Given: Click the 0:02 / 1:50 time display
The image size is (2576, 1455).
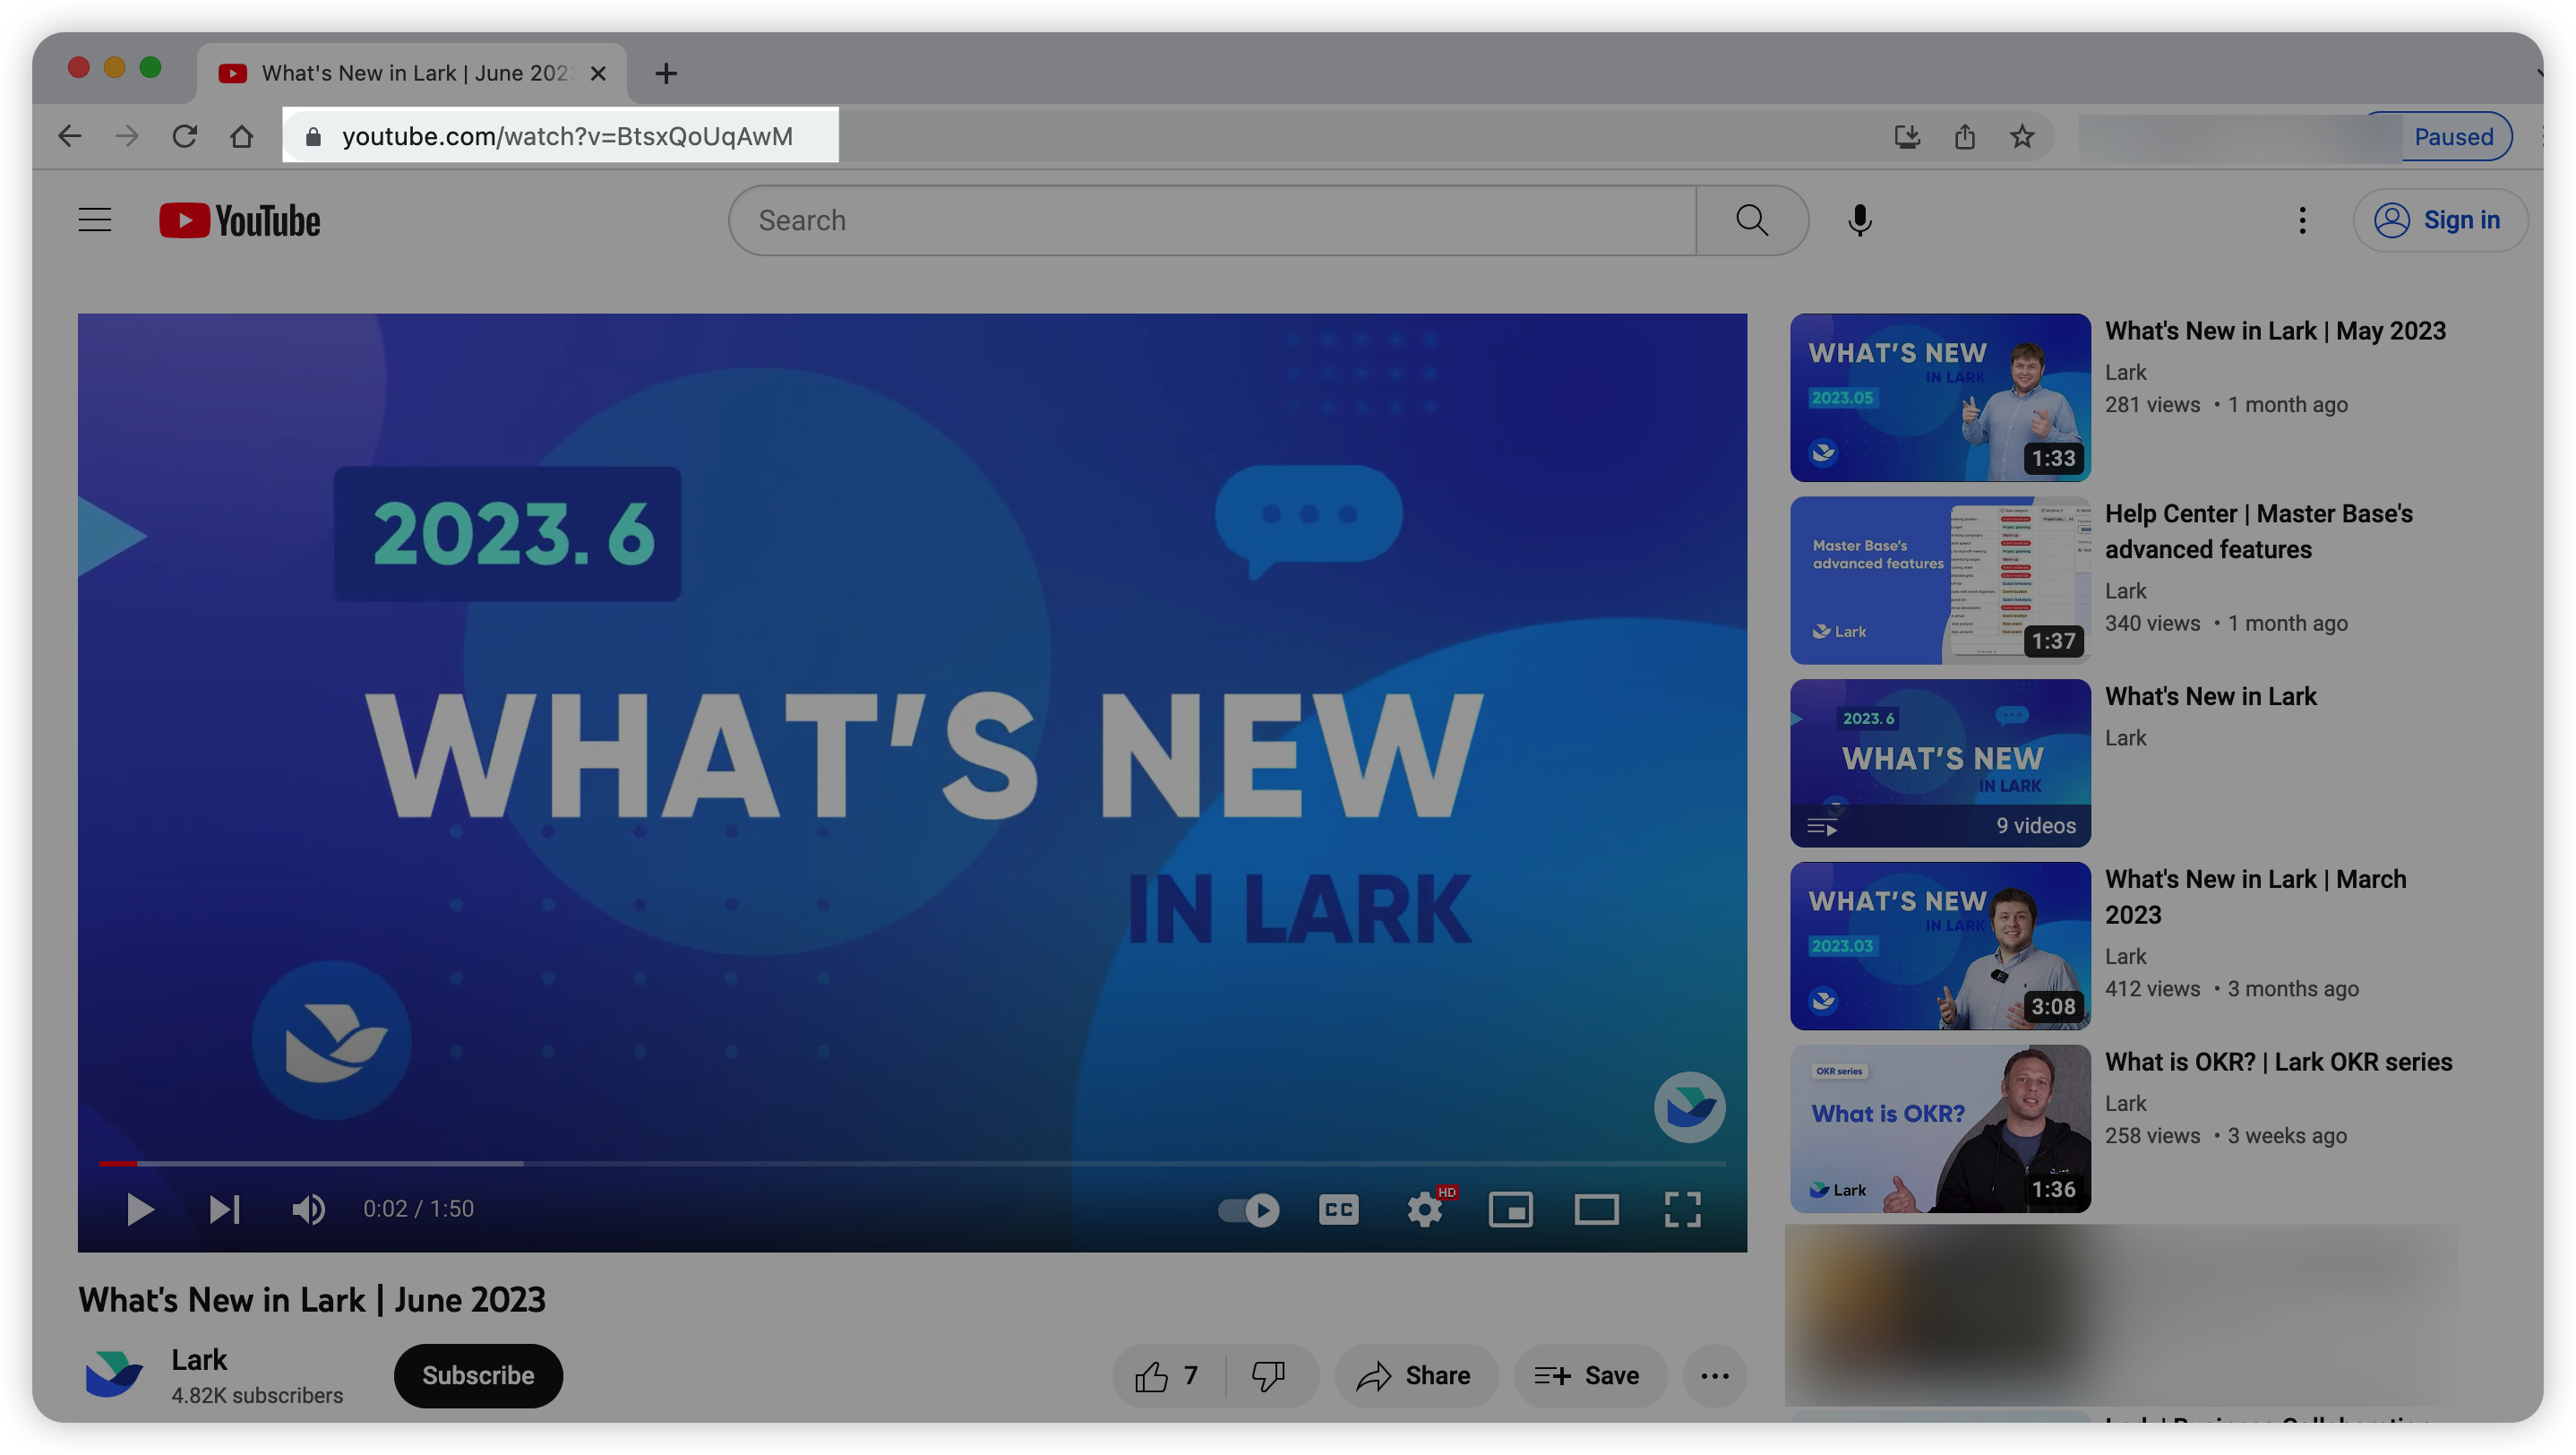Looking at the screenshot, I should pyautogui.click(x=418, y=1209).
